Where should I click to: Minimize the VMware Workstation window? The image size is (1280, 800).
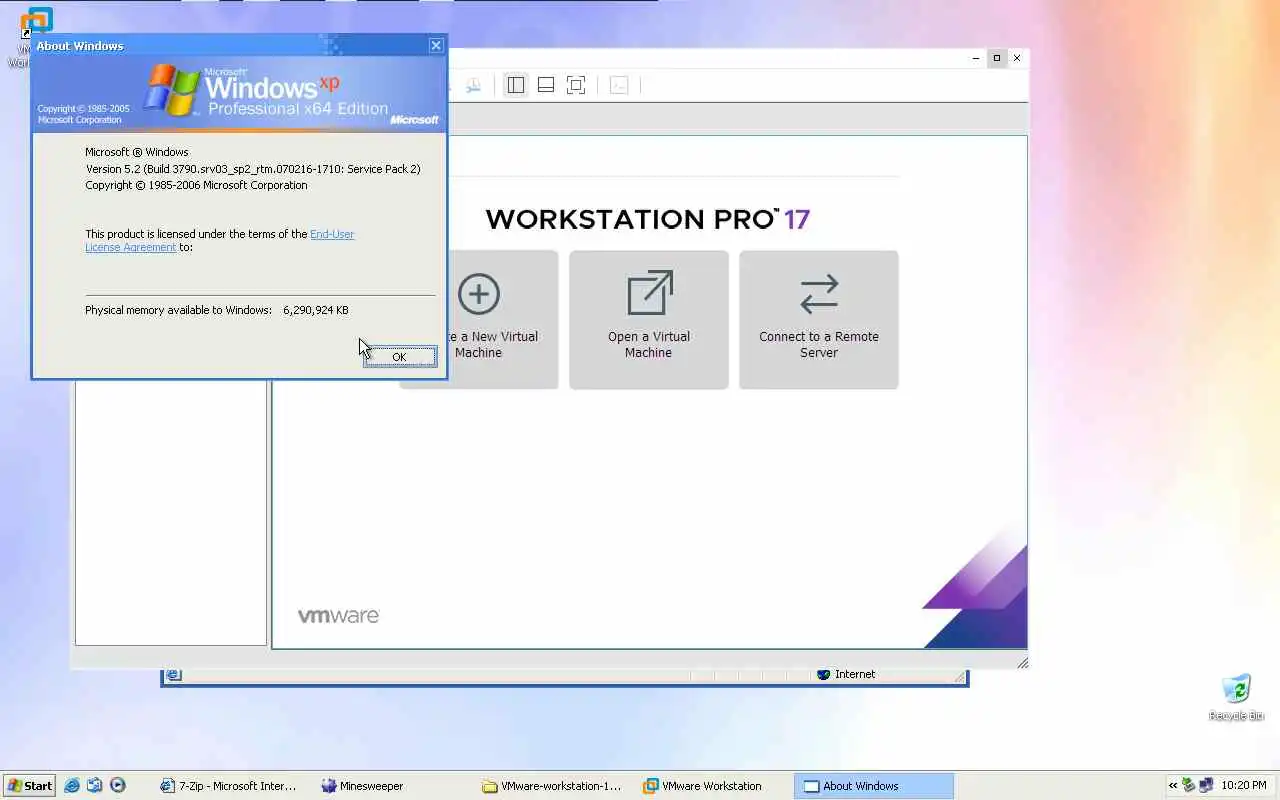click(x=976, y=58)
